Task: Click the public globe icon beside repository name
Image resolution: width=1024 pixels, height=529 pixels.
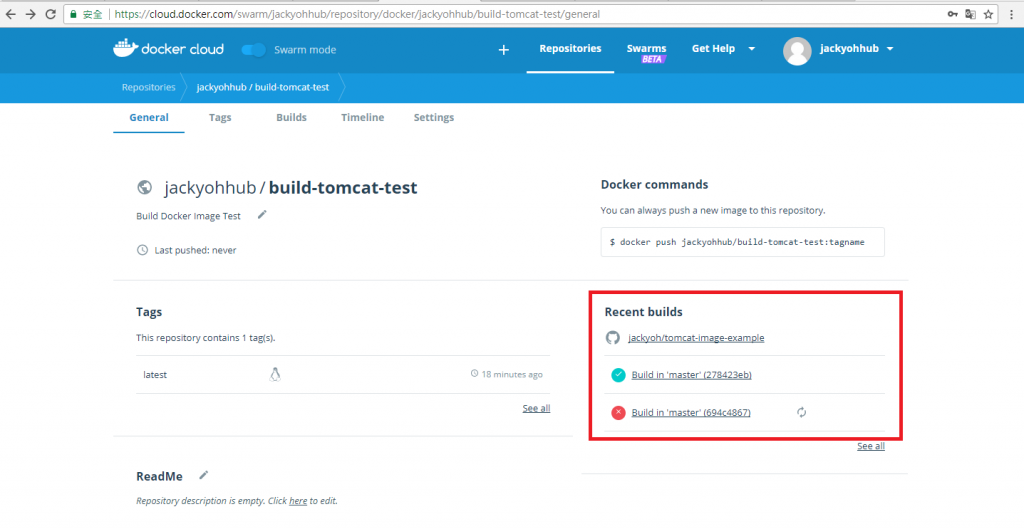Action: [x=145, y=187]
